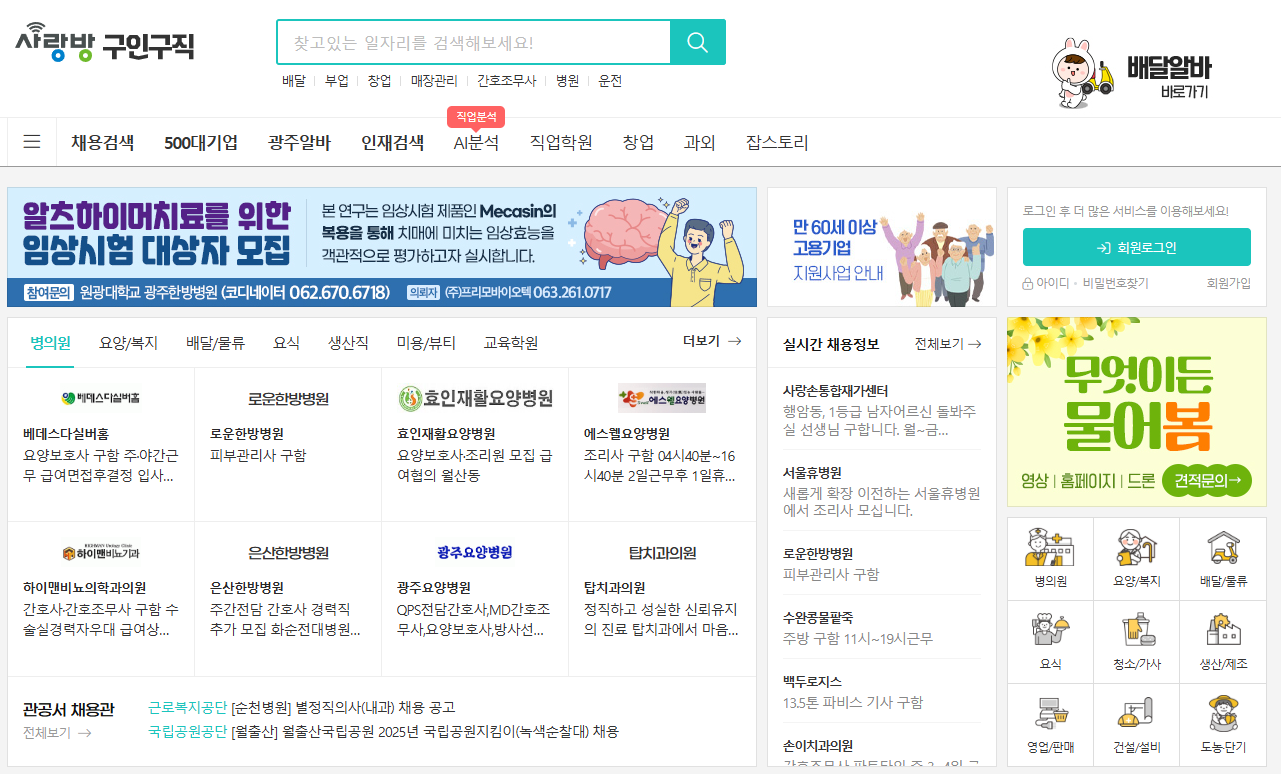Open 서울휴병원 realtime listing
1281x774 pixels.
coord(882,491)
